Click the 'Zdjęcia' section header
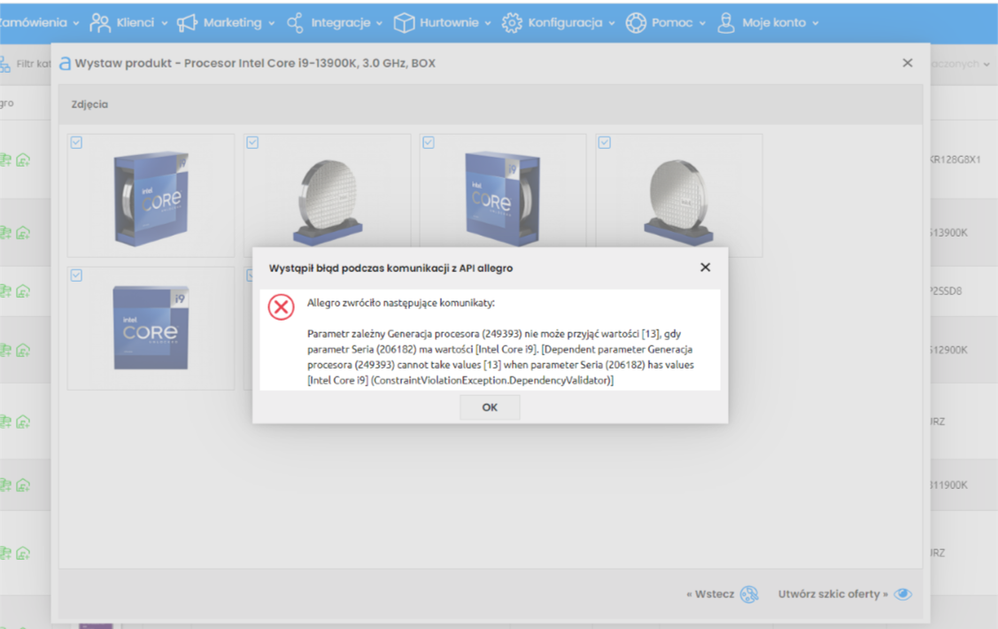 coord(90,104)
